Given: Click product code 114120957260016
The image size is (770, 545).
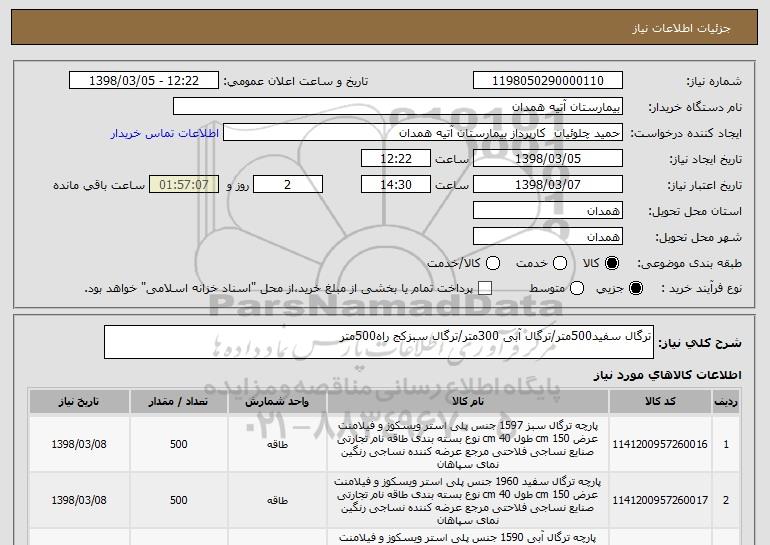Looking at the screenshot, I should 660,444.
